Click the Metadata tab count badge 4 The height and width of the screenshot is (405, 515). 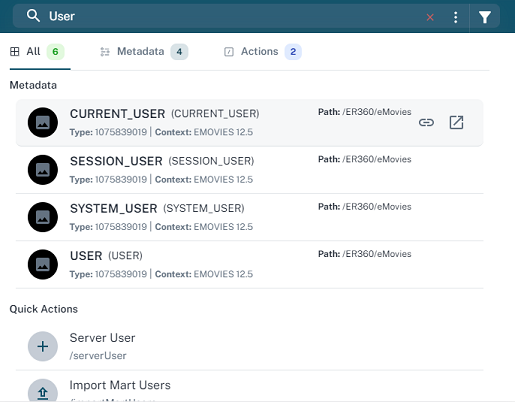coord(179,52)
